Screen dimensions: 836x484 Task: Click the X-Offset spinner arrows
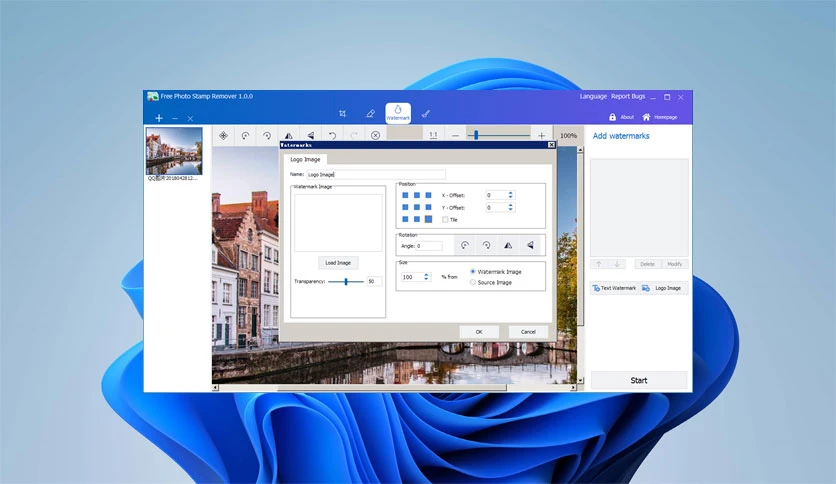click(x=510, y=195)
